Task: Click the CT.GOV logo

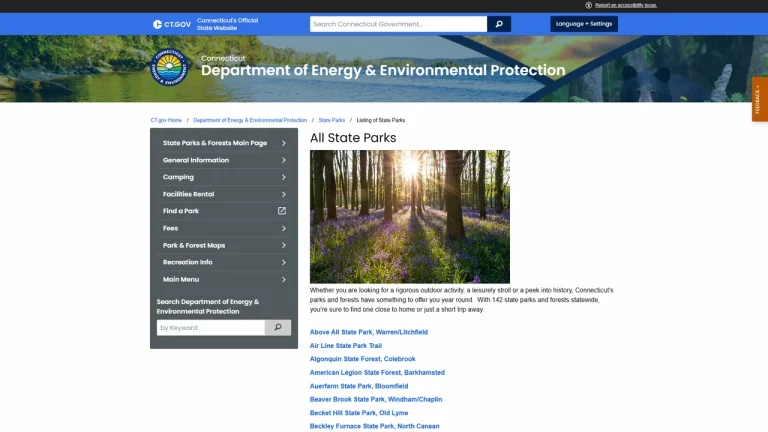Action: [171, 24]
